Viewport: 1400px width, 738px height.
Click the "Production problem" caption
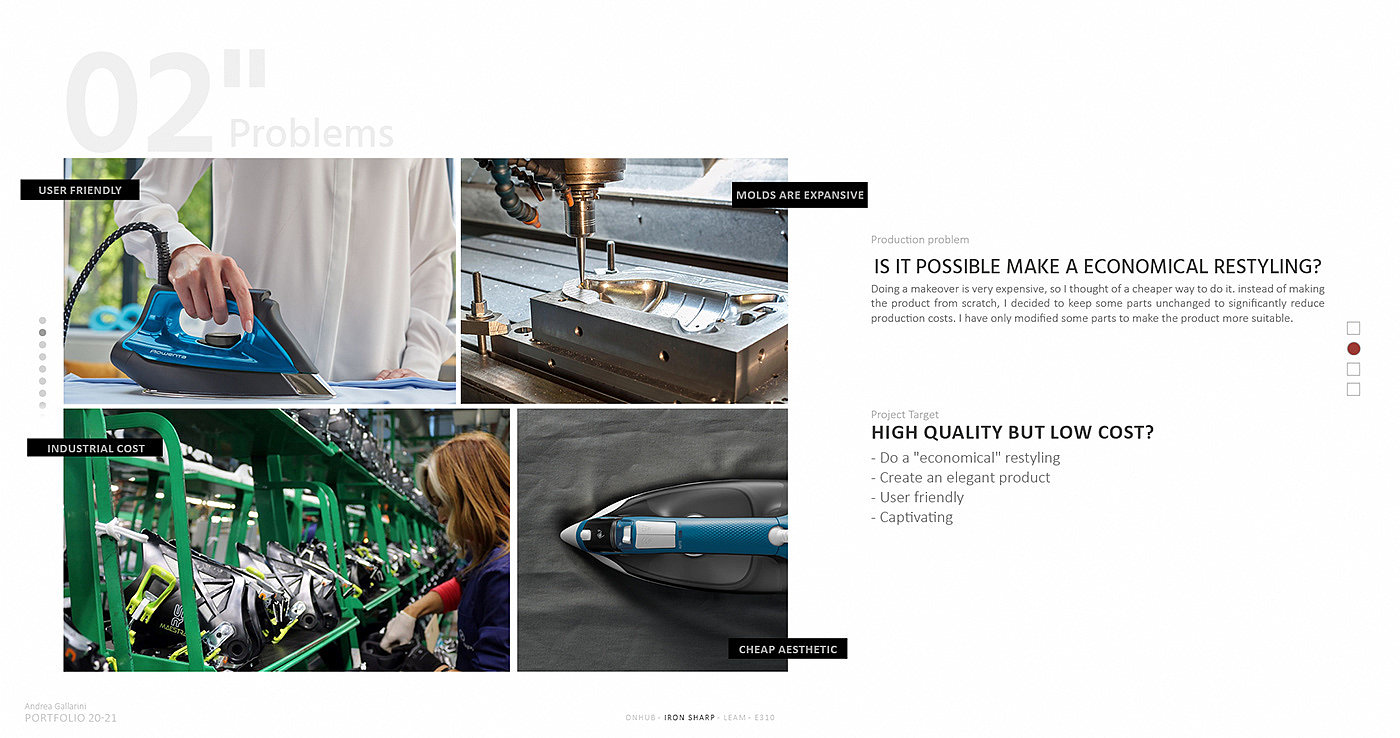(x=920, y=240)
